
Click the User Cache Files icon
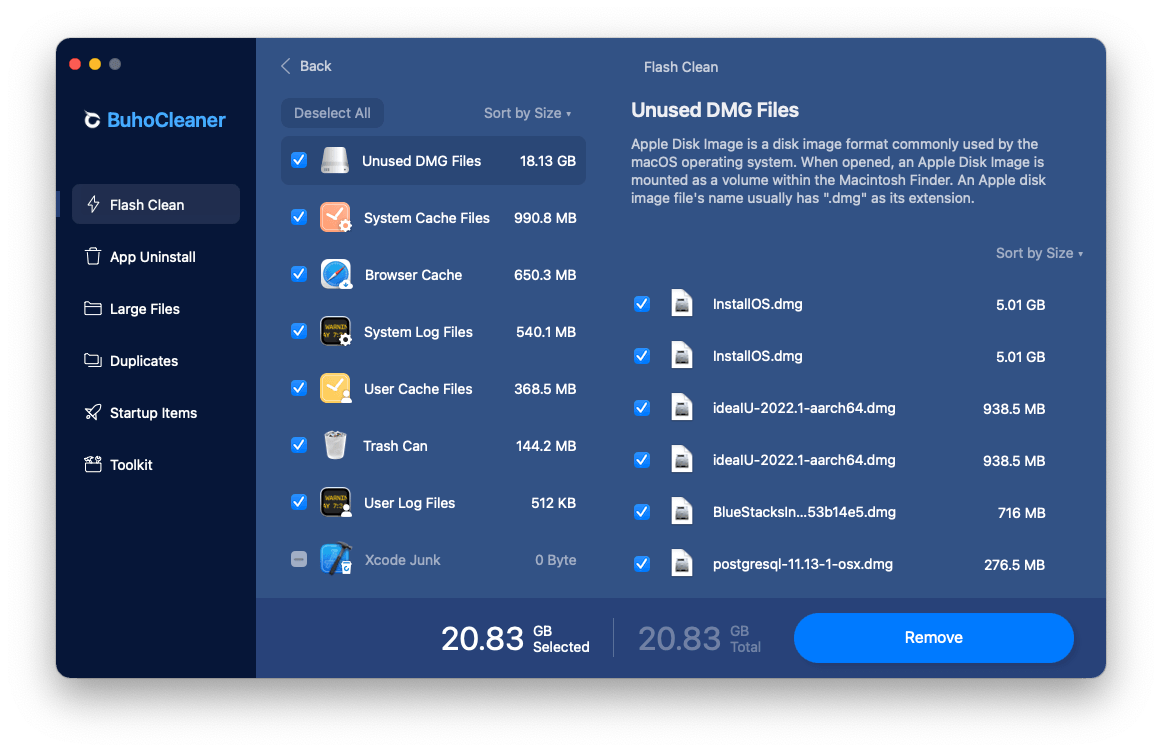[x=336, y=388]
